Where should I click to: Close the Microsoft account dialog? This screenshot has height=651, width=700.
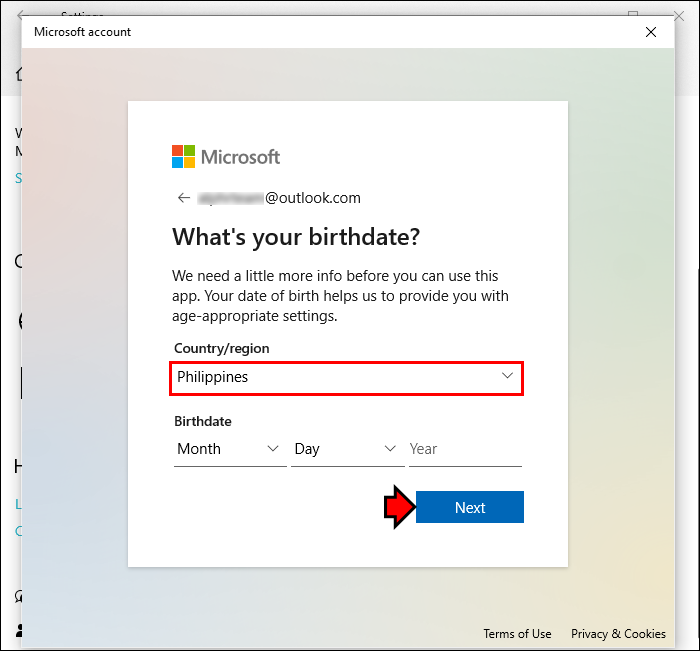pos(651,32)
